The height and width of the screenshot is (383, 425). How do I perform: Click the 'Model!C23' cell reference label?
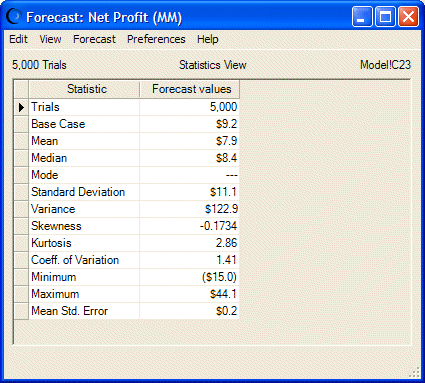click(x=385, y=65)
